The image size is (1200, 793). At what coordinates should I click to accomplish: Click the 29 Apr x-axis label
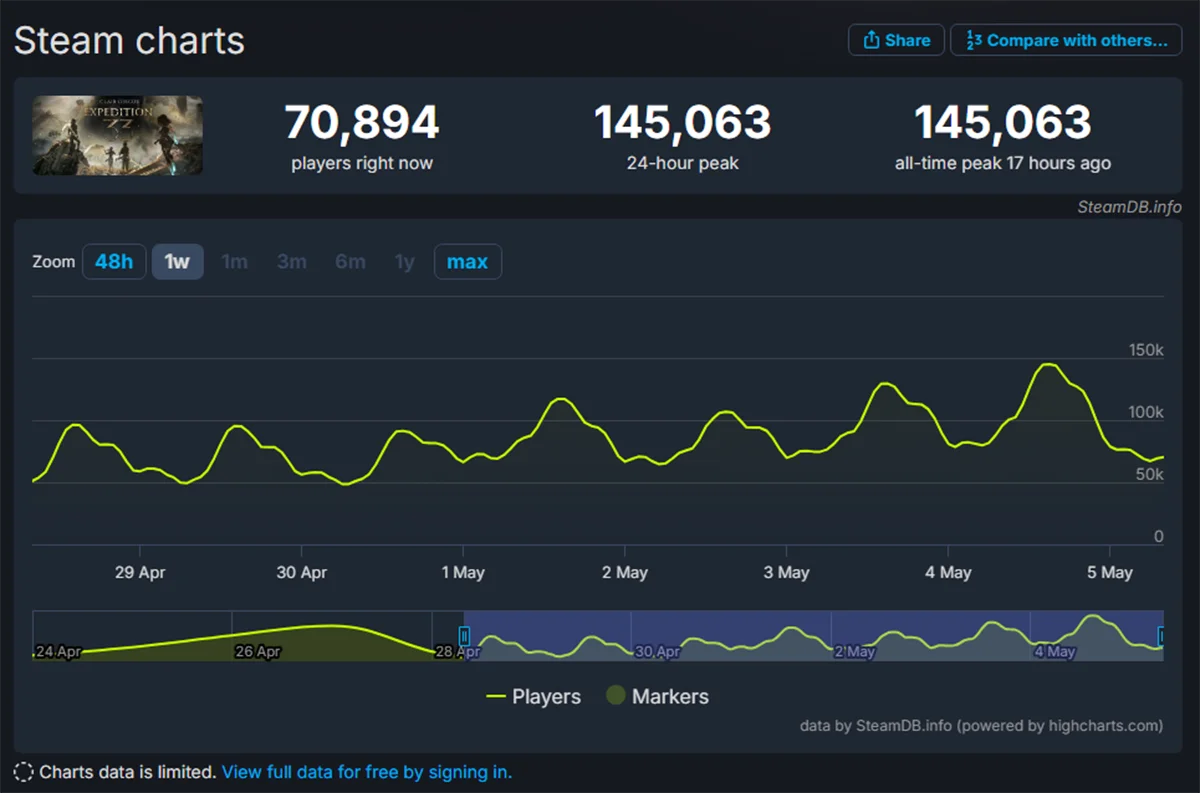(140, 573)
